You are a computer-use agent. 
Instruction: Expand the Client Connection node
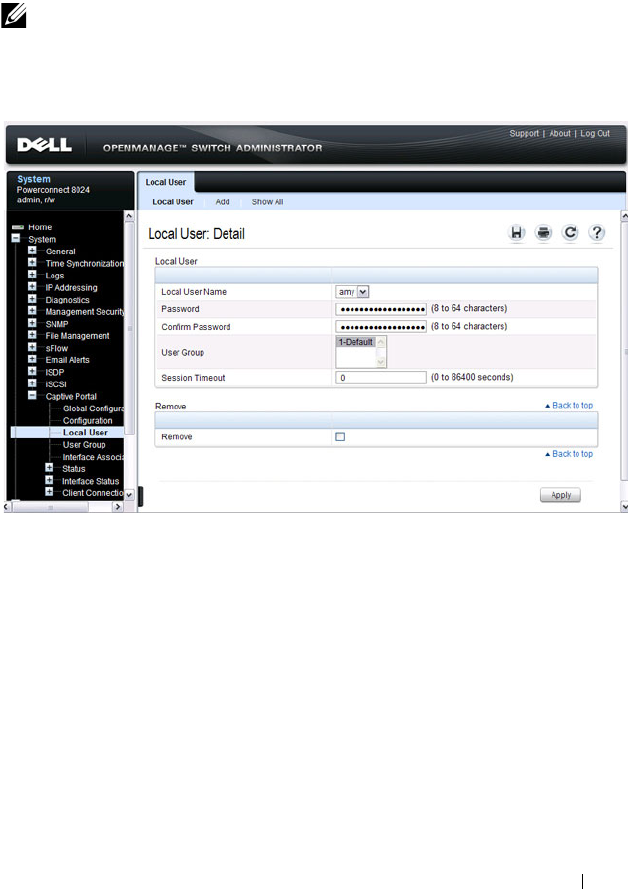pos(49,492)
